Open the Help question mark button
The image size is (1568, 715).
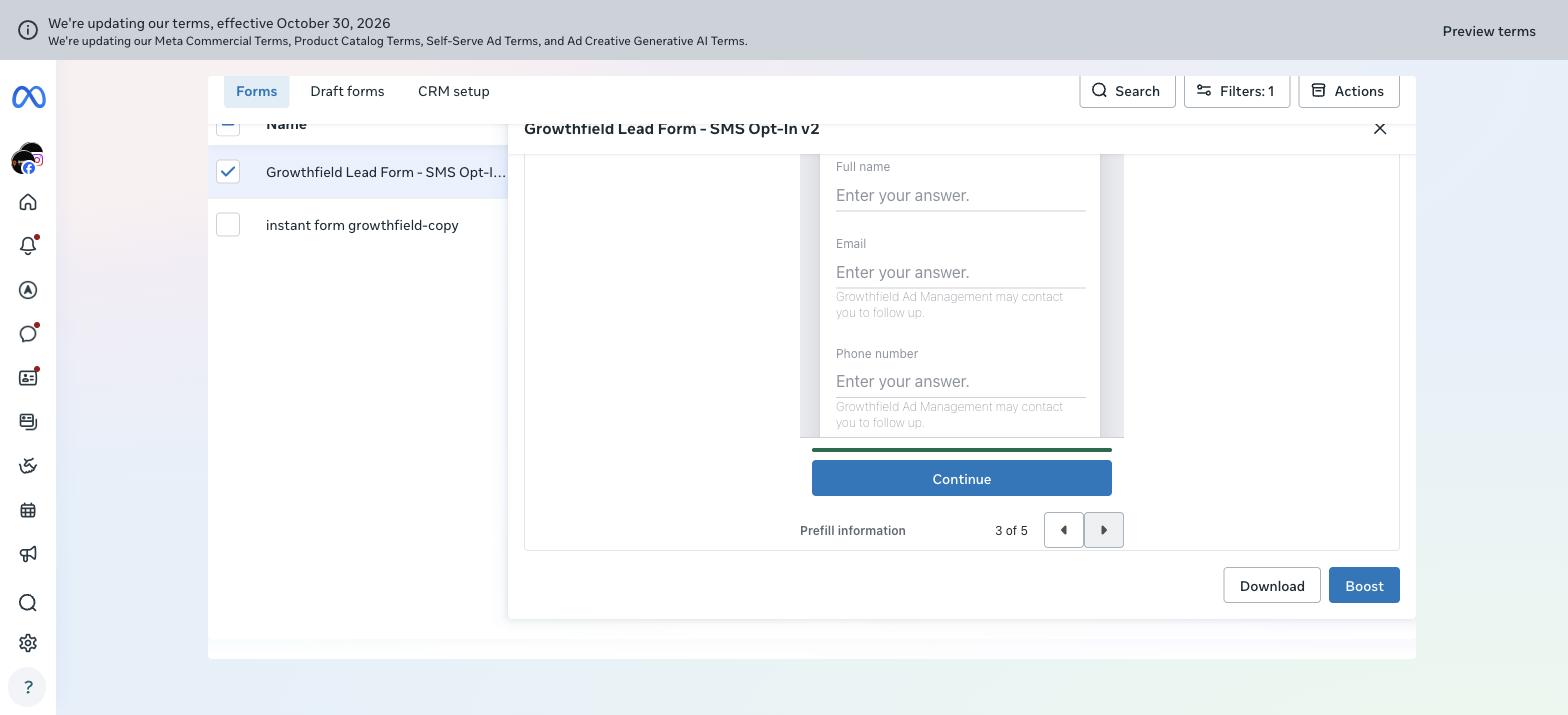click(28, 687)
